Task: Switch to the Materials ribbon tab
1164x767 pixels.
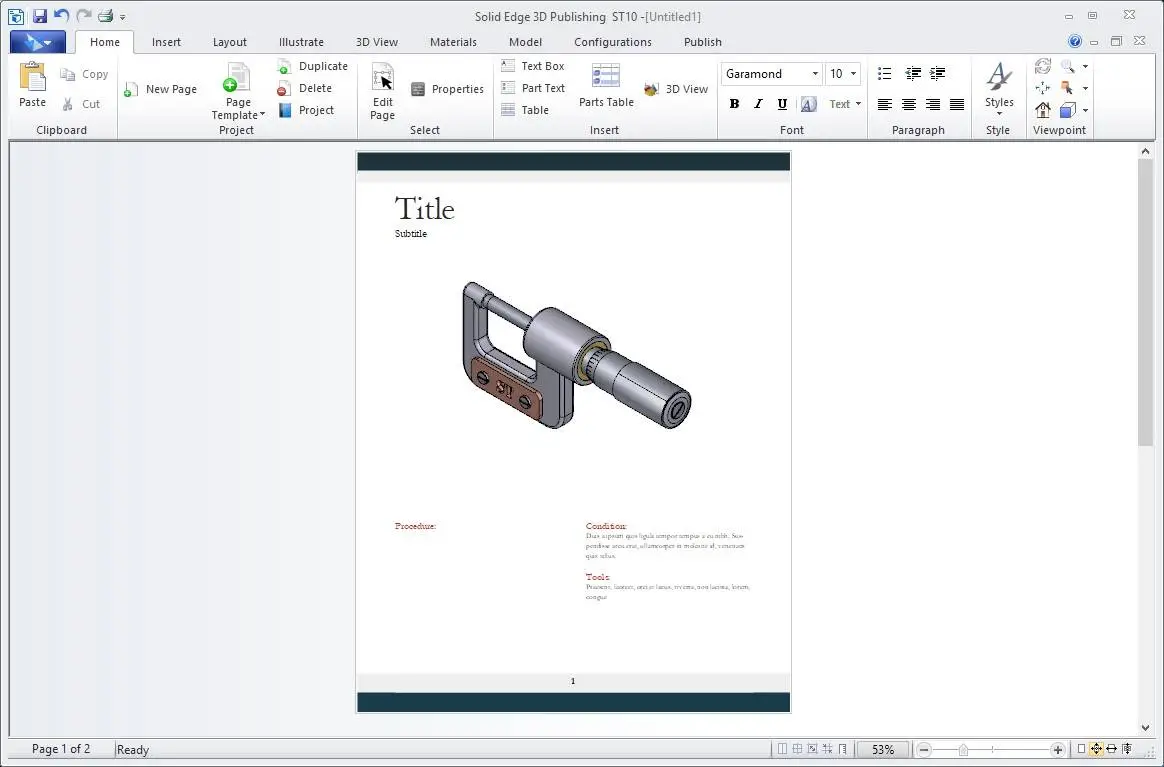Action: click(x=453, y=42)
